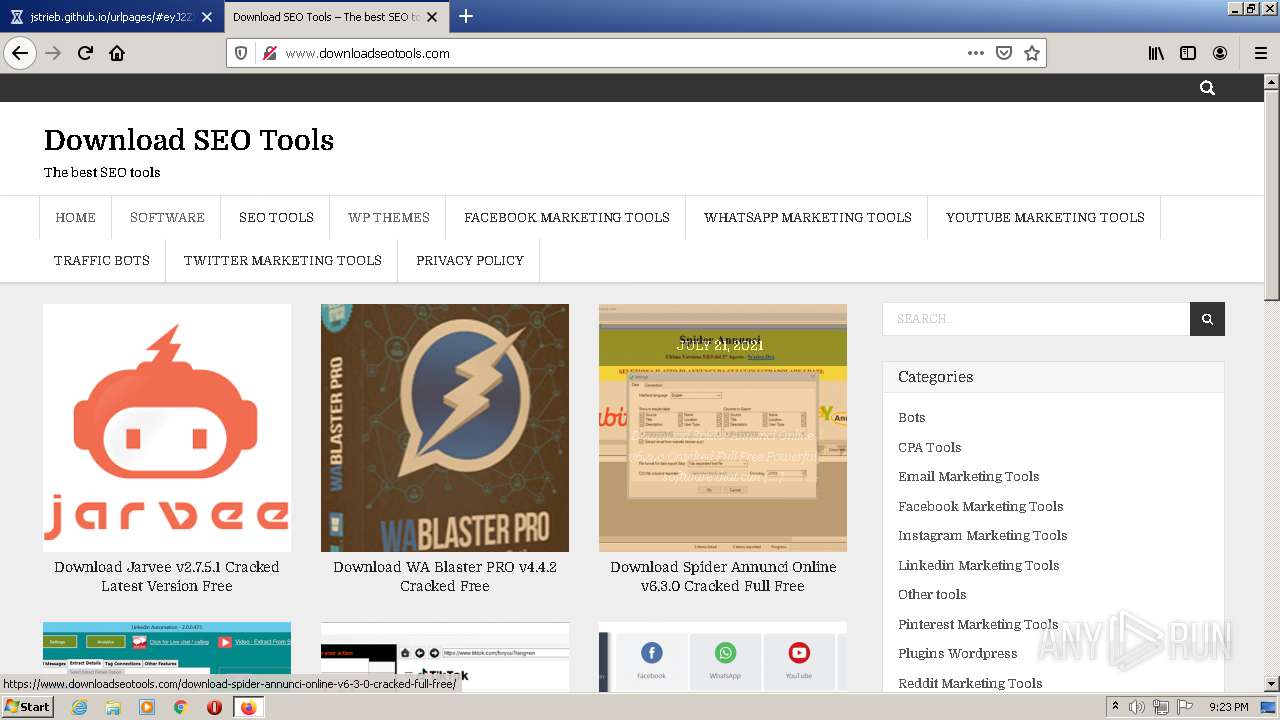Show hidden tray icons arrow
This screenshot has height=720, width=1280.
point(1115,707)
